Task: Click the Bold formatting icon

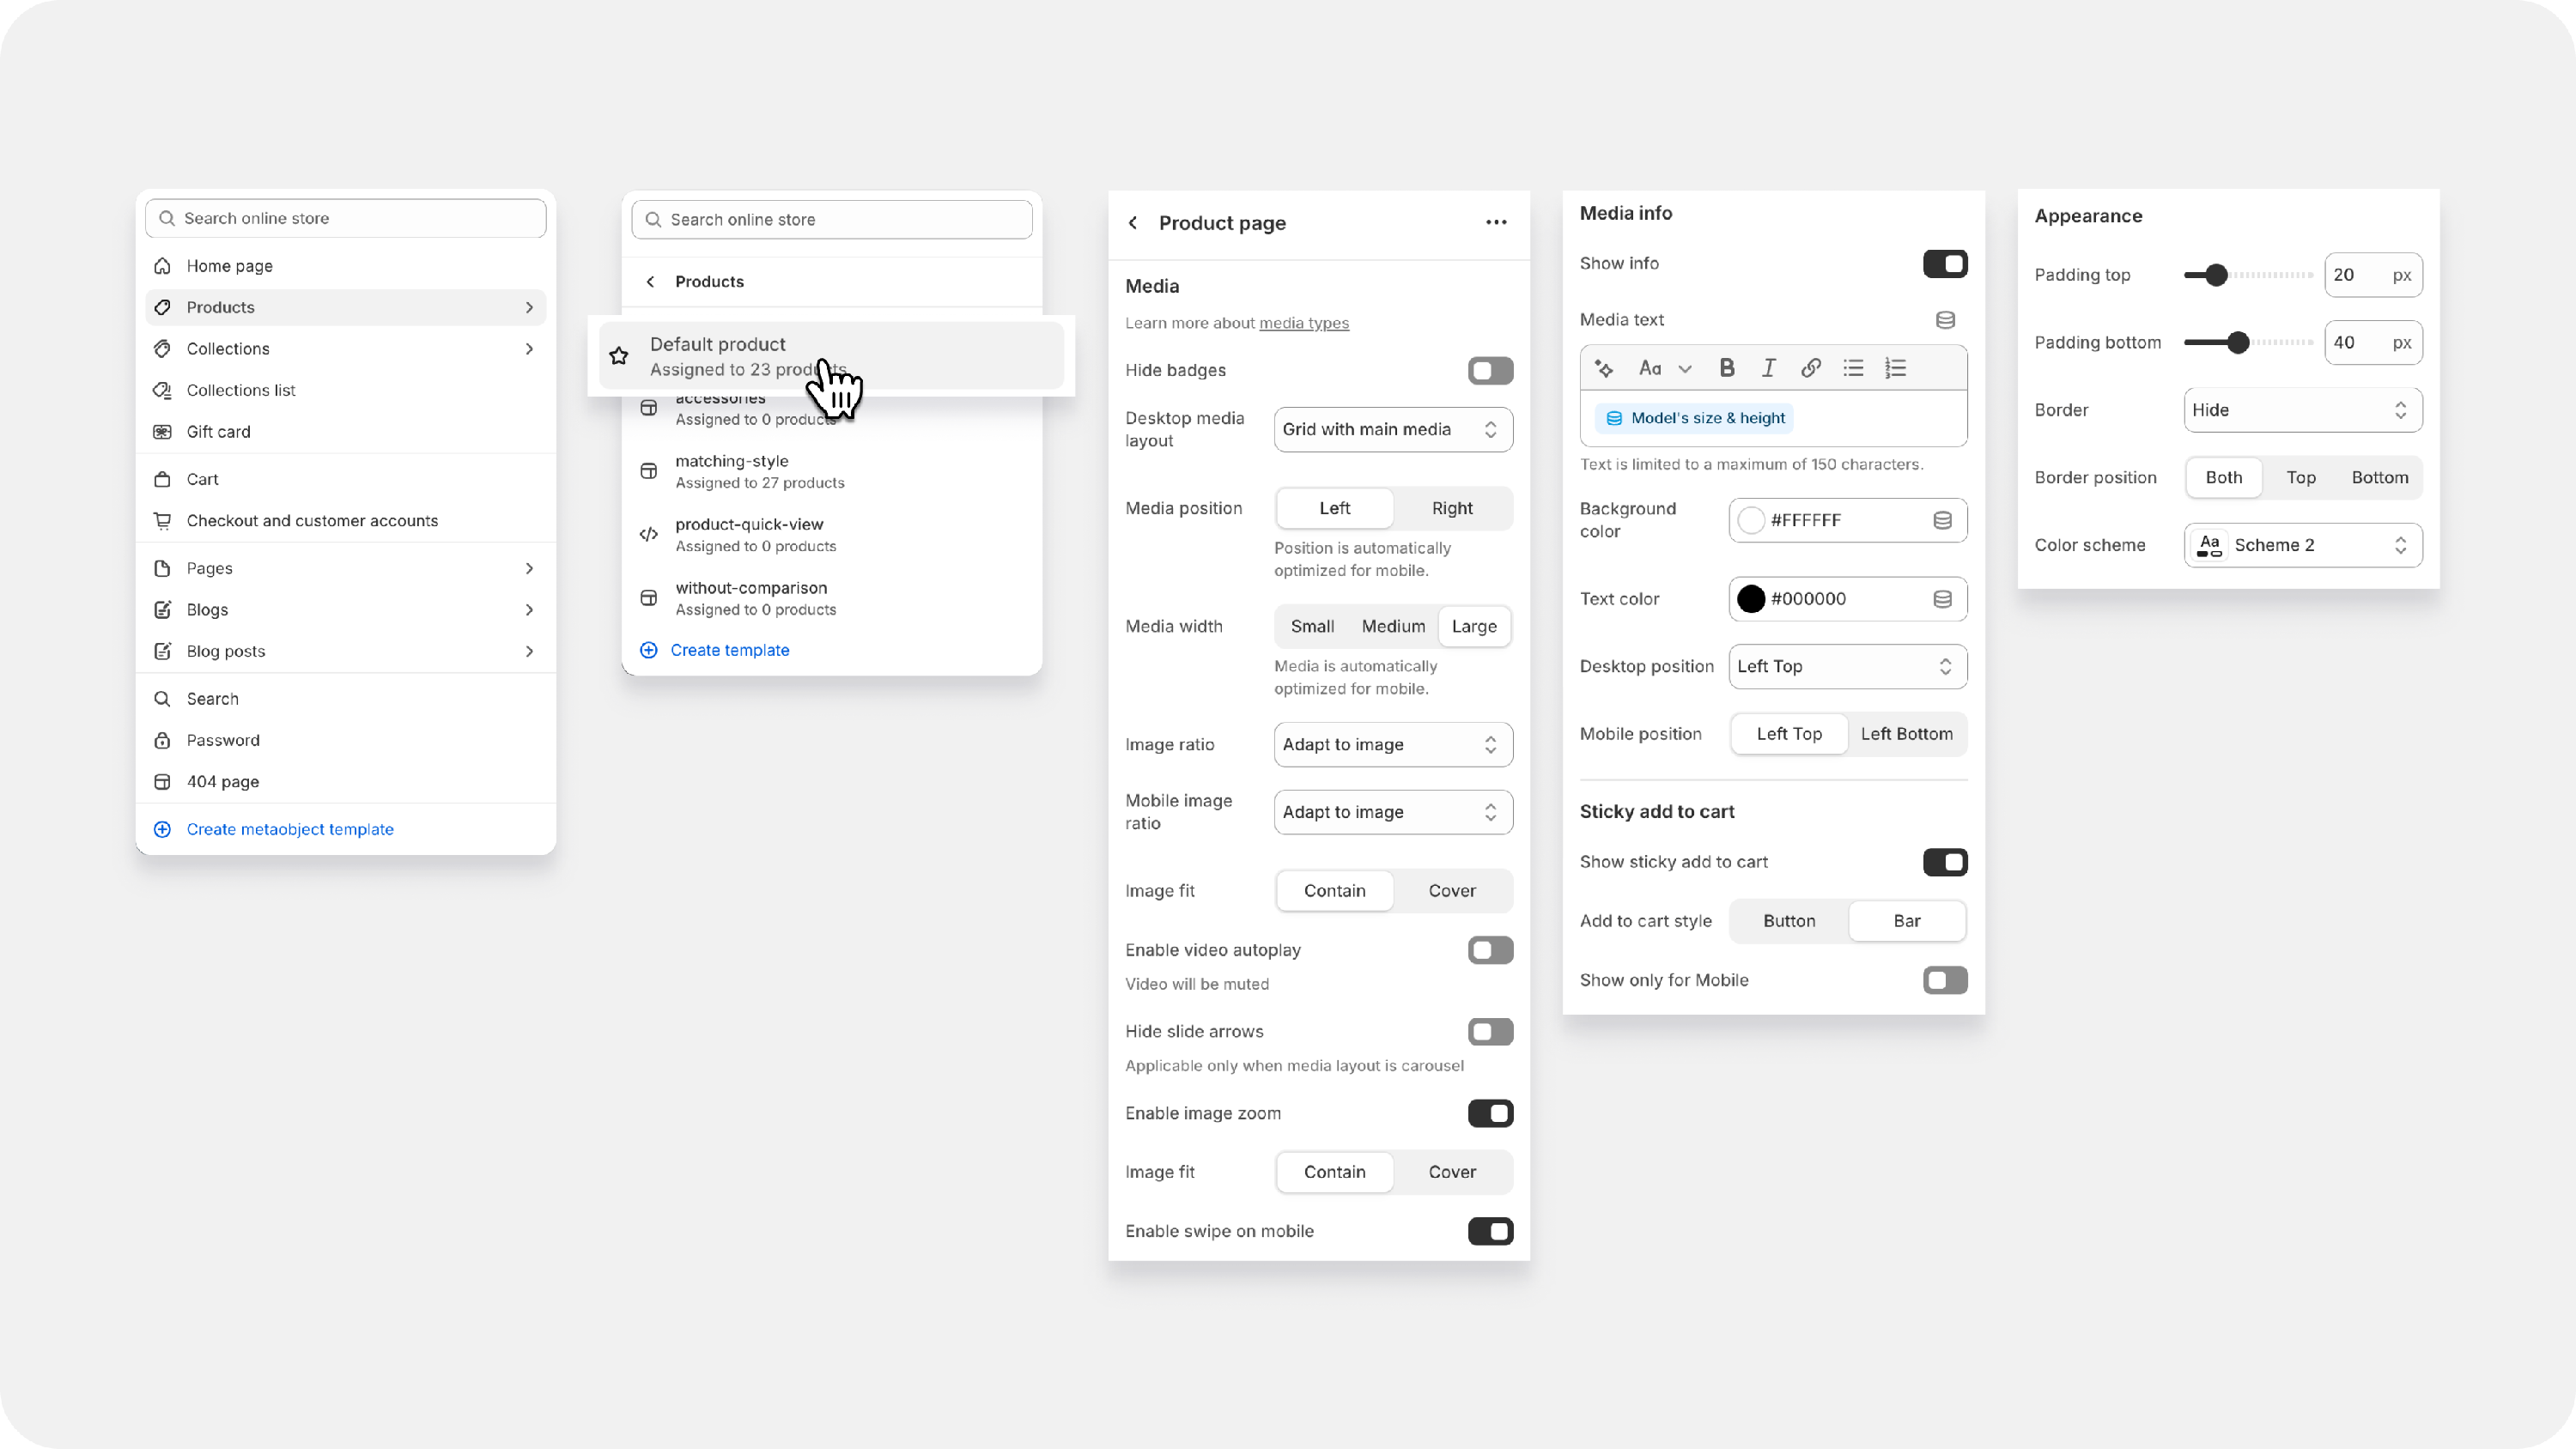Action: coord(1727,368)
